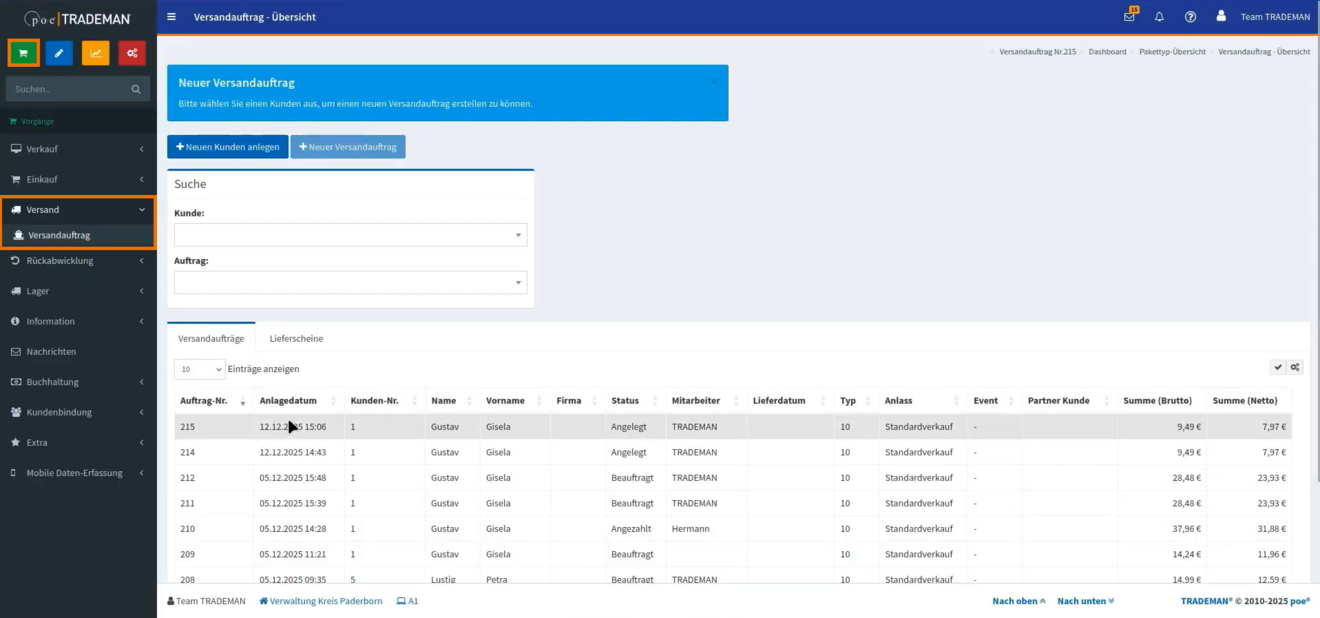Close the Neuer Versandauftrag info banner
The image size is (1320, 618).
coord(714,81)
